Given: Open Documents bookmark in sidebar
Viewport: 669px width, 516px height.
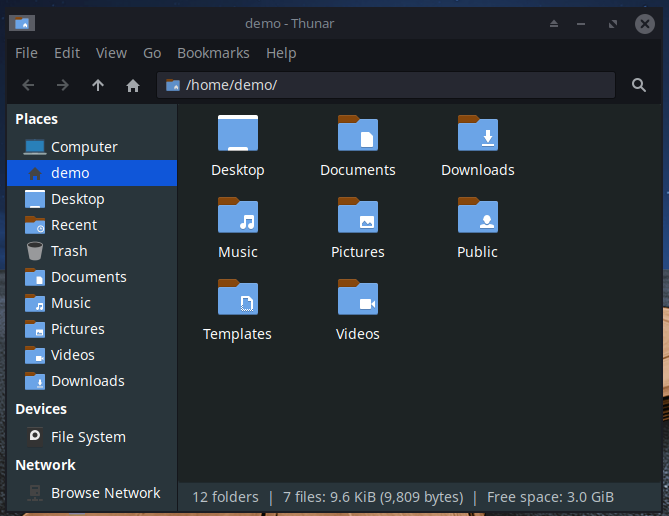Looking at the screenshot, I should [92, 277].
